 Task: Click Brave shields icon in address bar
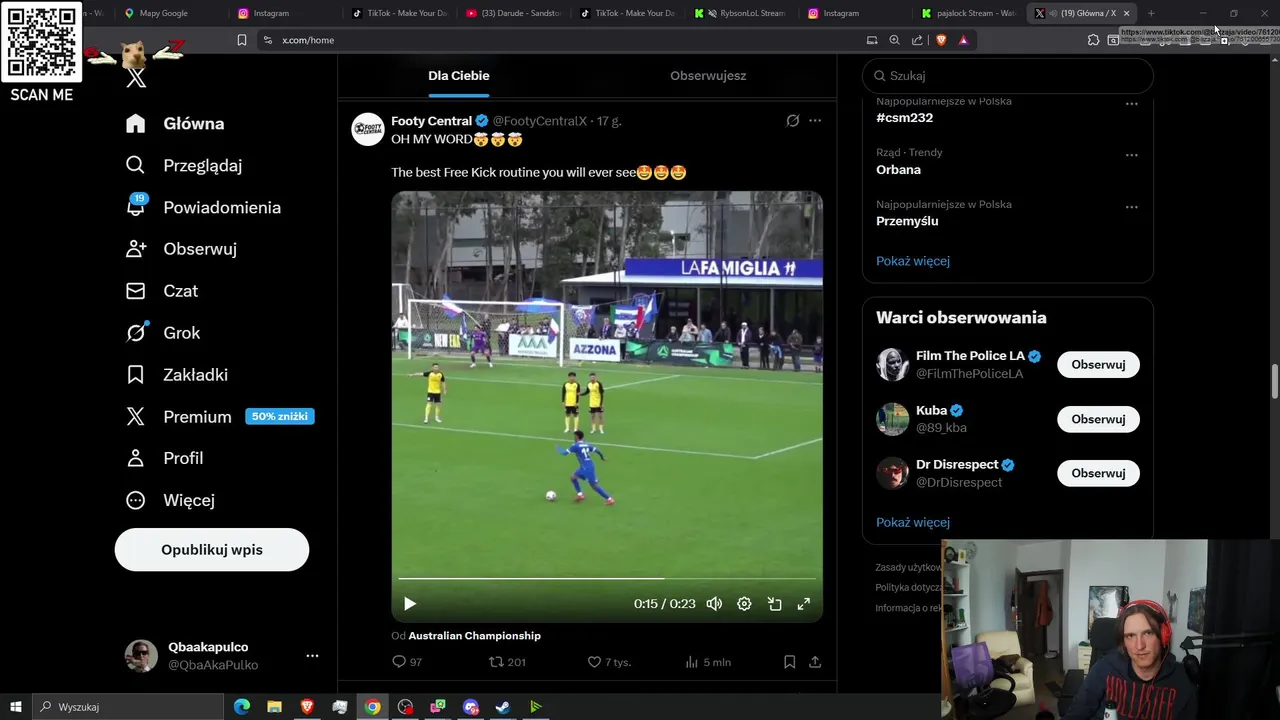[941, 40]
